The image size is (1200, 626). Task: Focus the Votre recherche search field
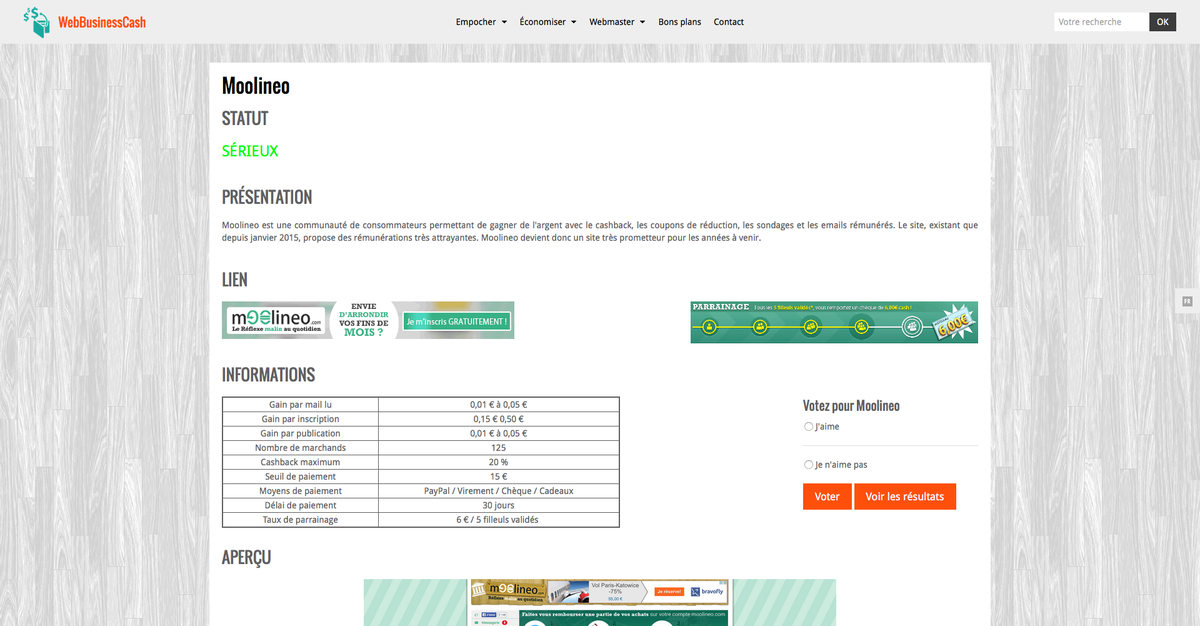click(1101, 22)
